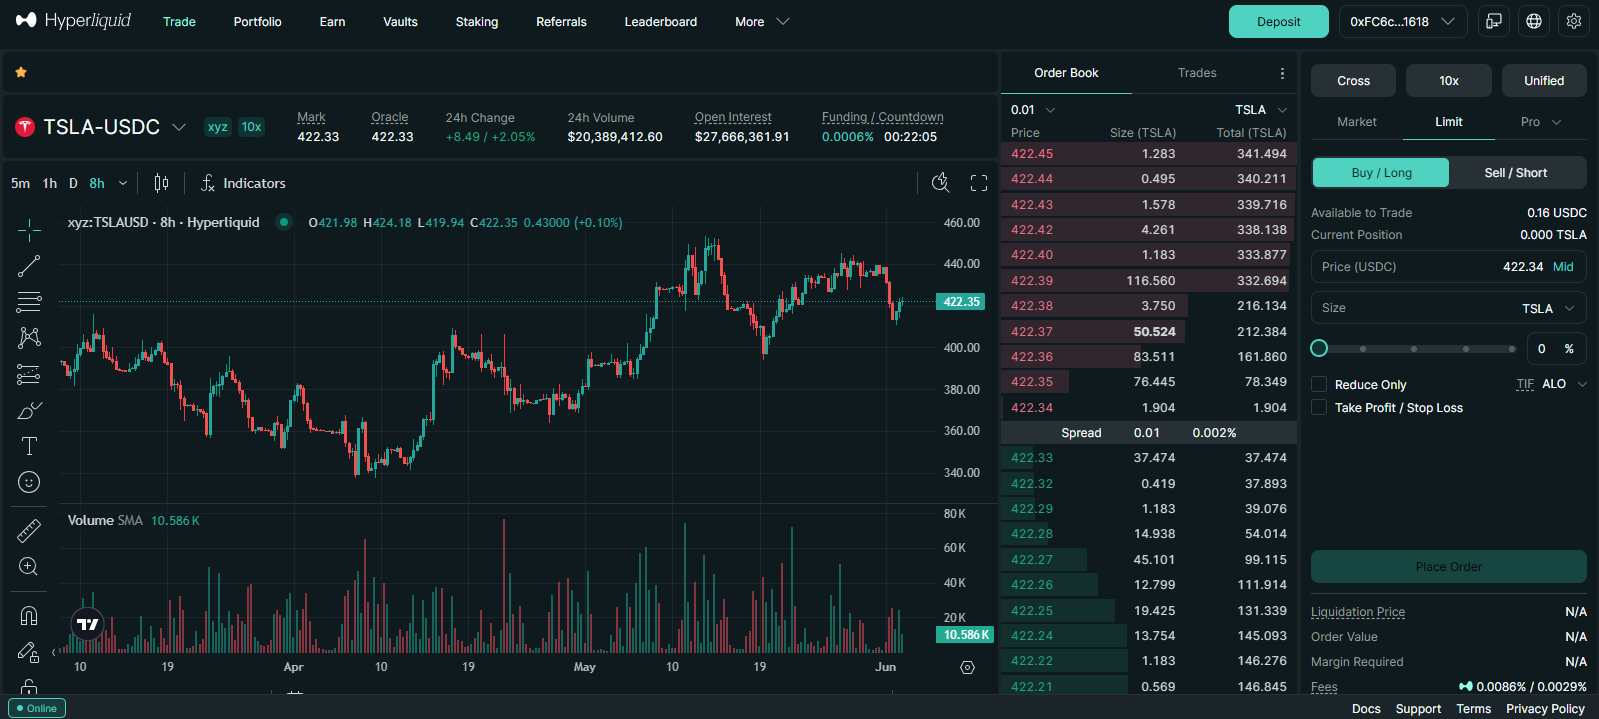Viewport: 1599px width, 719px height.
Task: Open the Privacy Policy link
Action: (1545, 708)
